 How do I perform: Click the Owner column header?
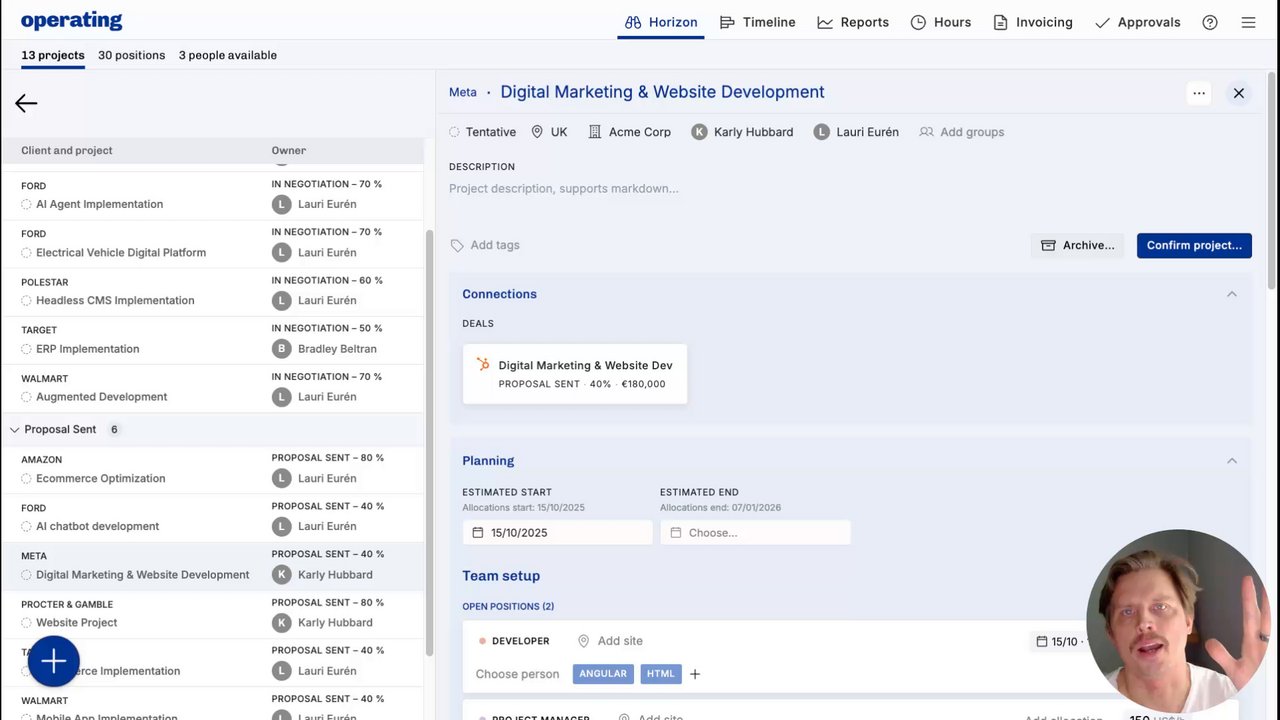coord(289,151)
